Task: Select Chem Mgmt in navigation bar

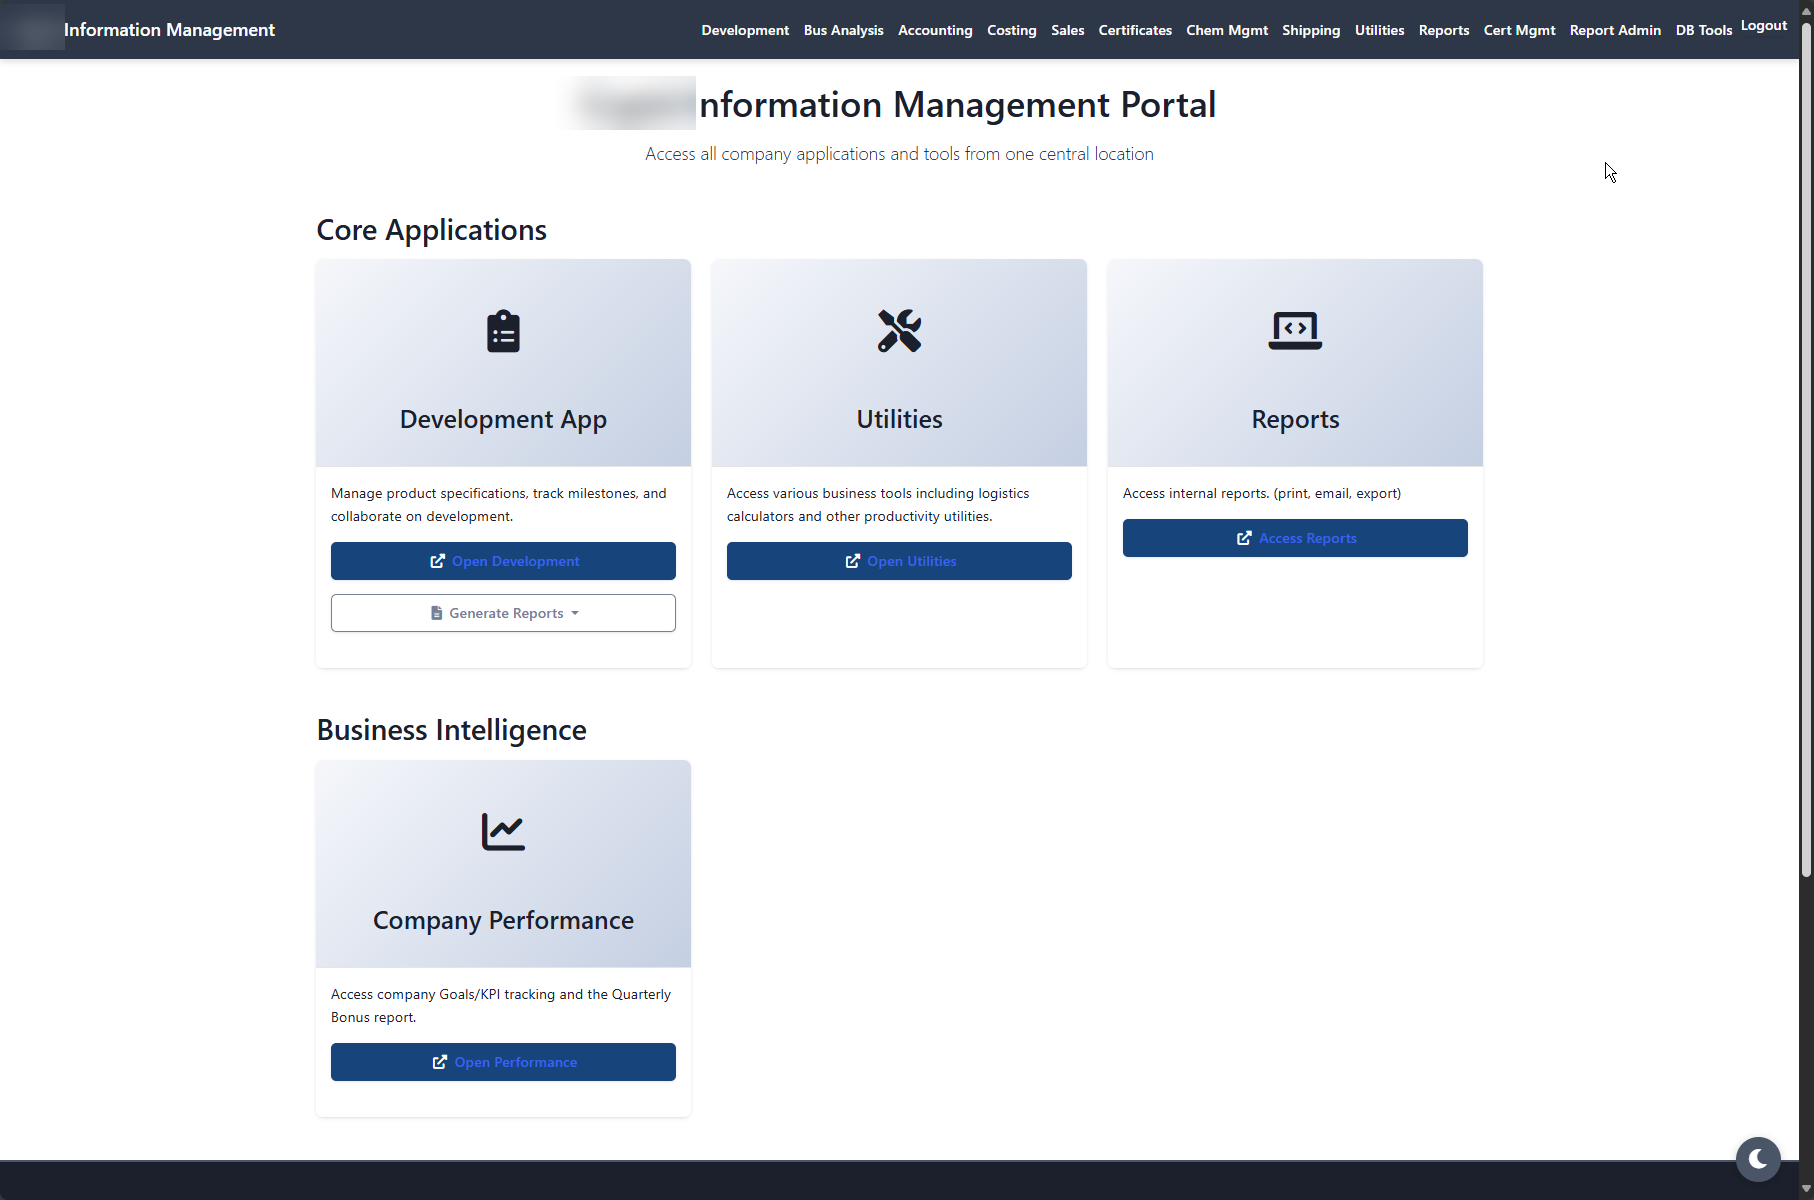Action: tap(1226, 30)
